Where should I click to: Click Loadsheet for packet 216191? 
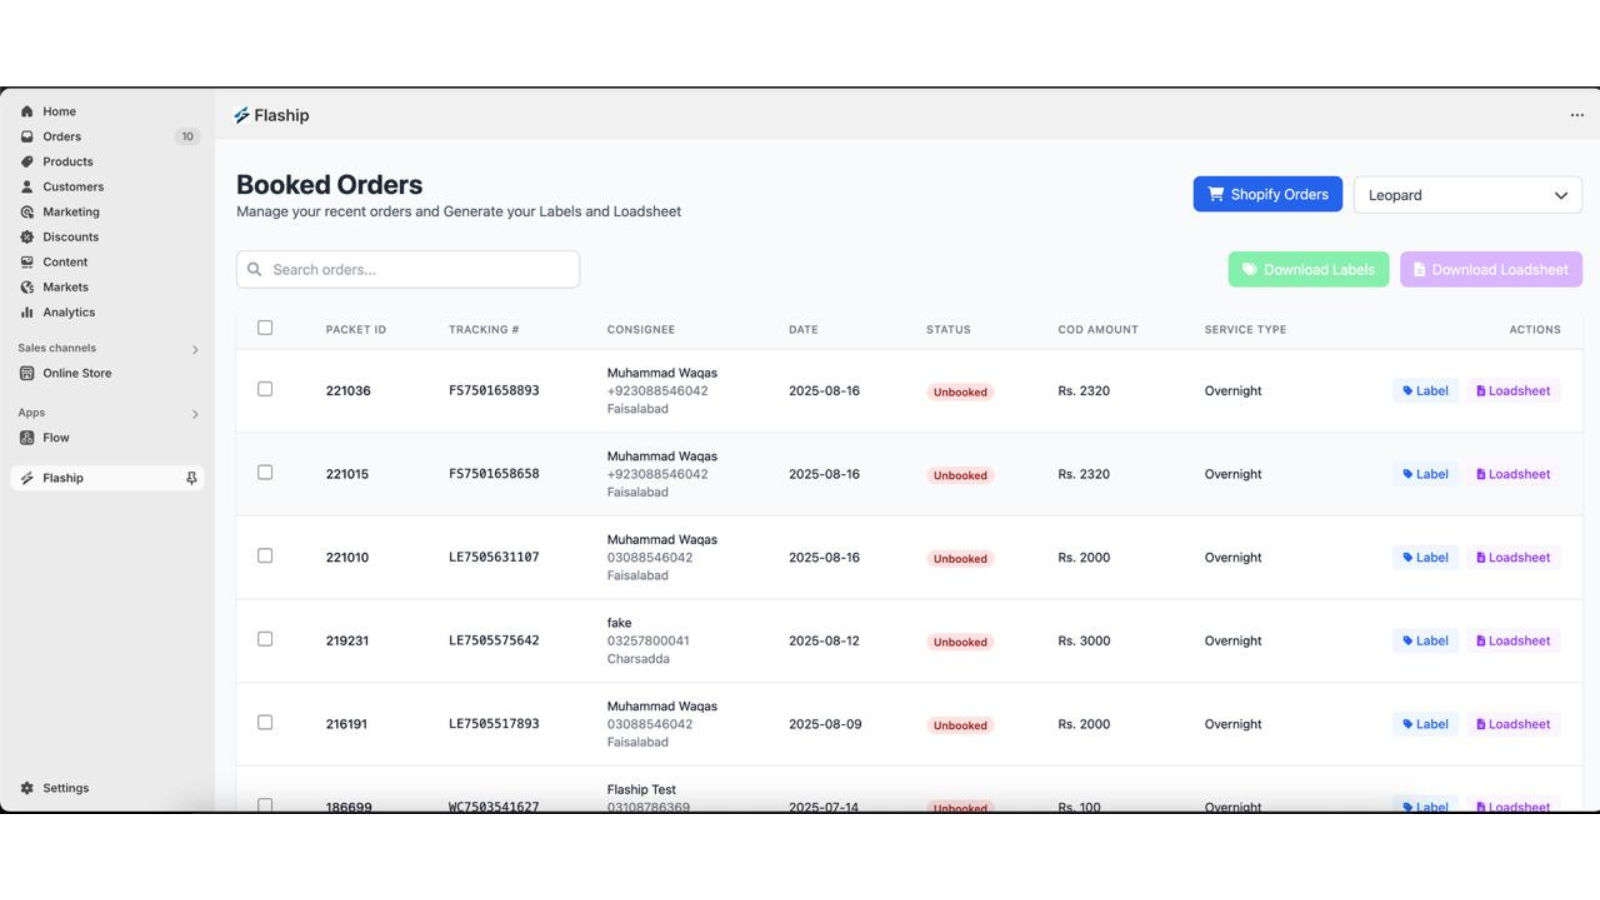[x=1514, y=724]
